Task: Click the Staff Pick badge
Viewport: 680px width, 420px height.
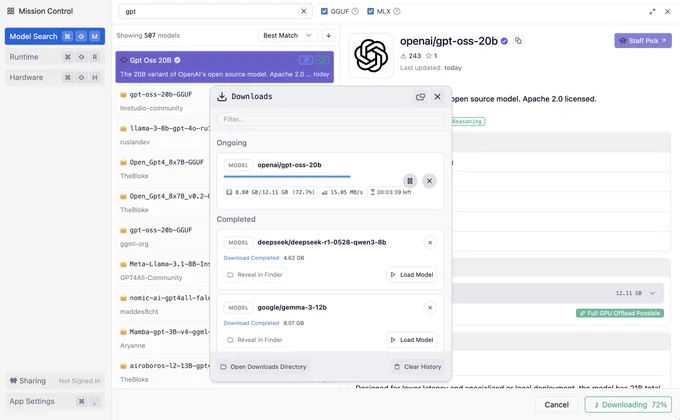Action: click(x=643, y=41)
